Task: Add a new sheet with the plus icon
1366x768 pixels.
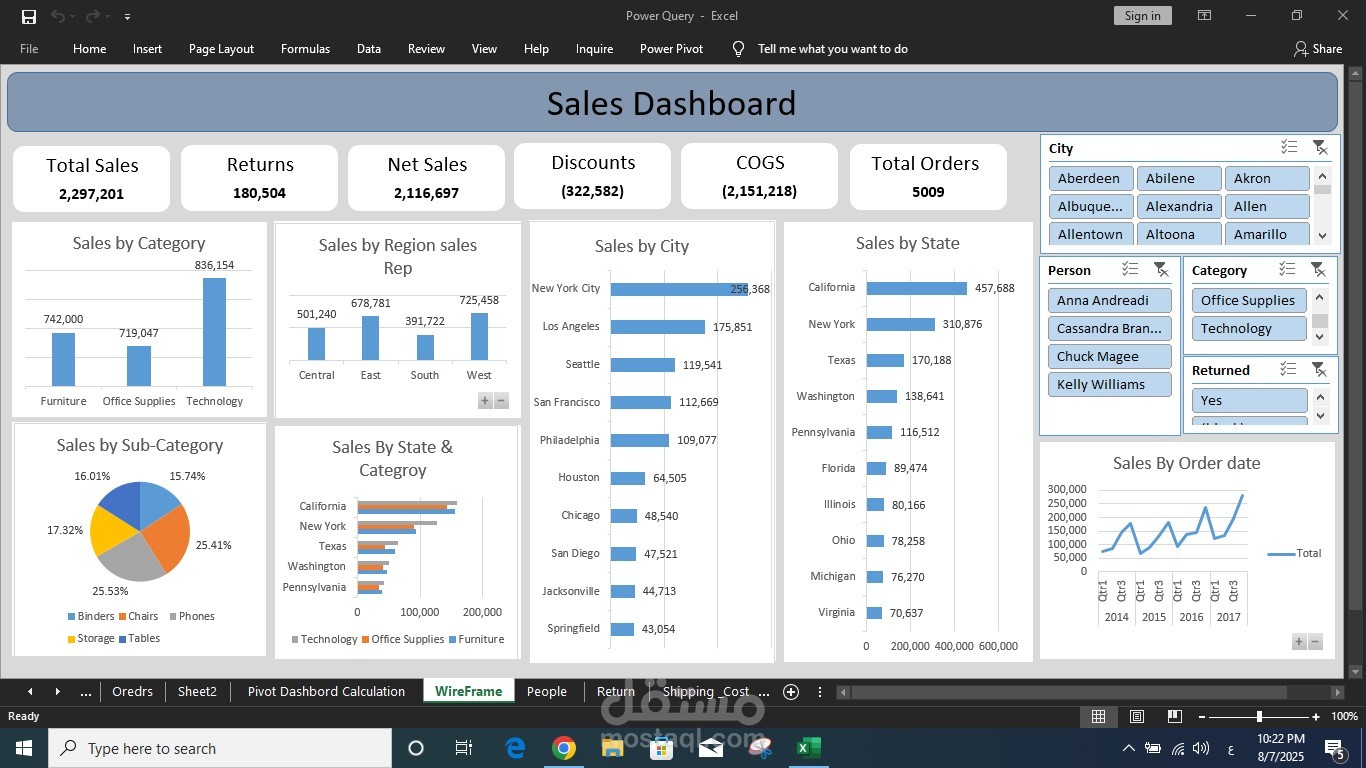Action: (x=791, y=692)
